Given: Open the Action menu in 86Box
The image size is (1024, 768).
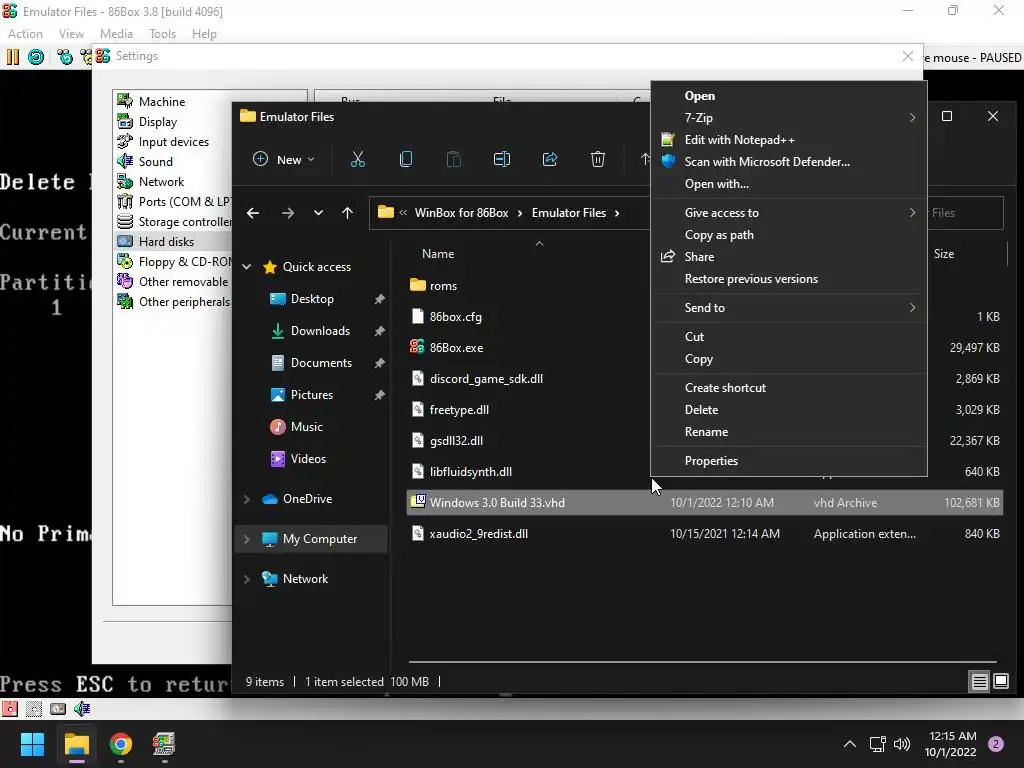Looking at the screenshot, I should (x=25, y=34).
